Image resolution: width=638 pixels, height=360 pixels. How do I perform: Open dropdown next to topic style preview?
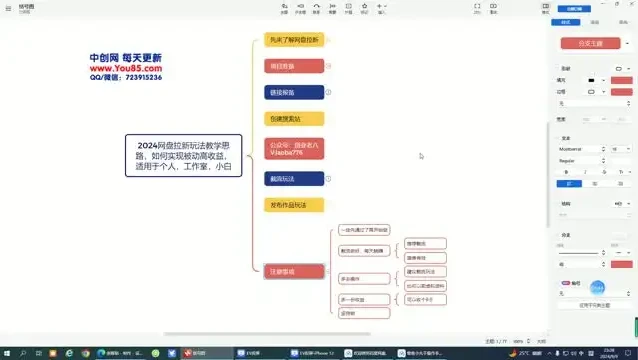(x=627, y=43)
